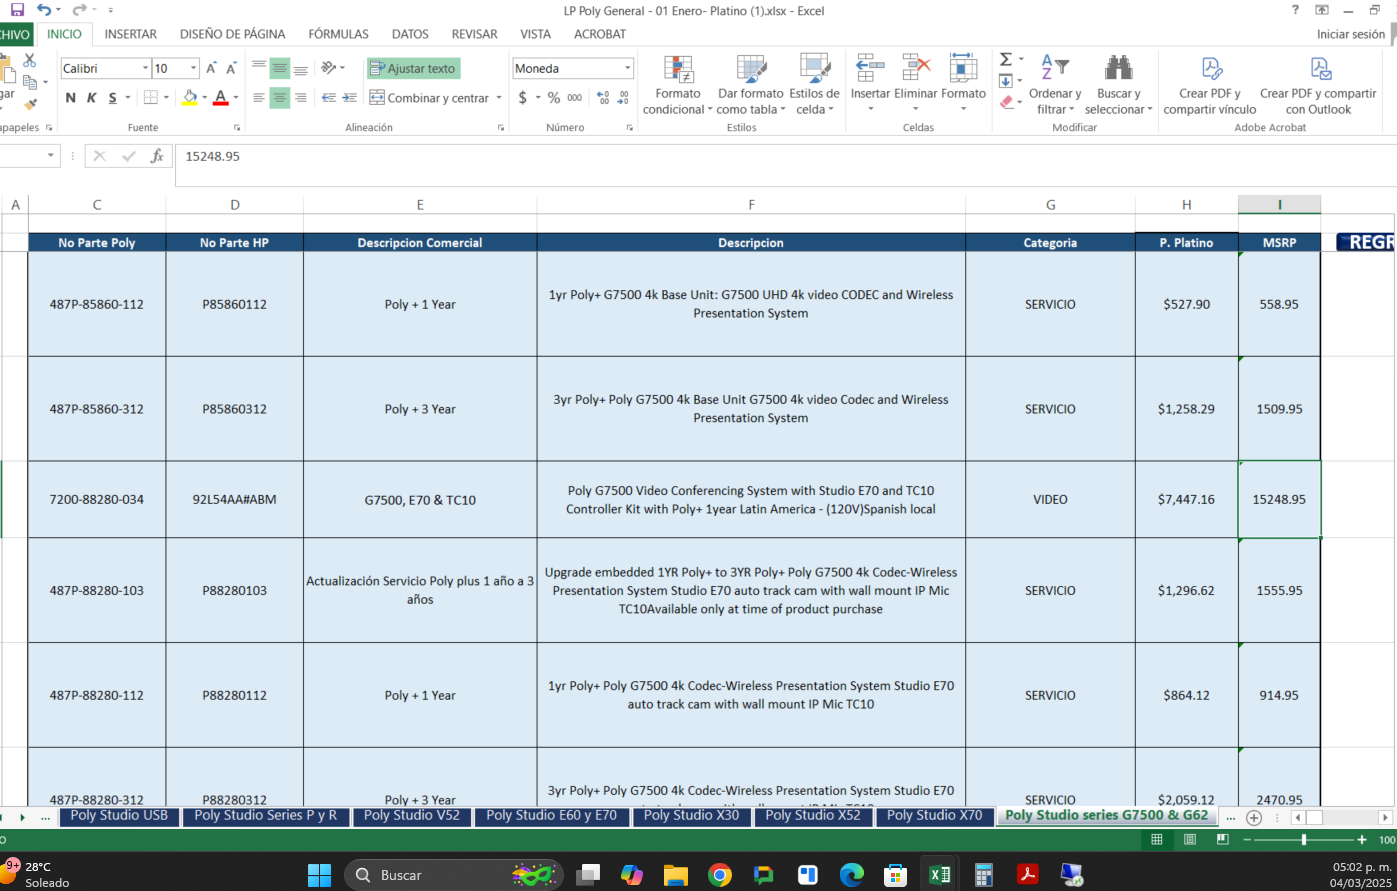Click Crear PDF y compartir vínculo
The height and width of the screenshot is (891, 1397).
pyautogui.click(x=1210, y=86)
